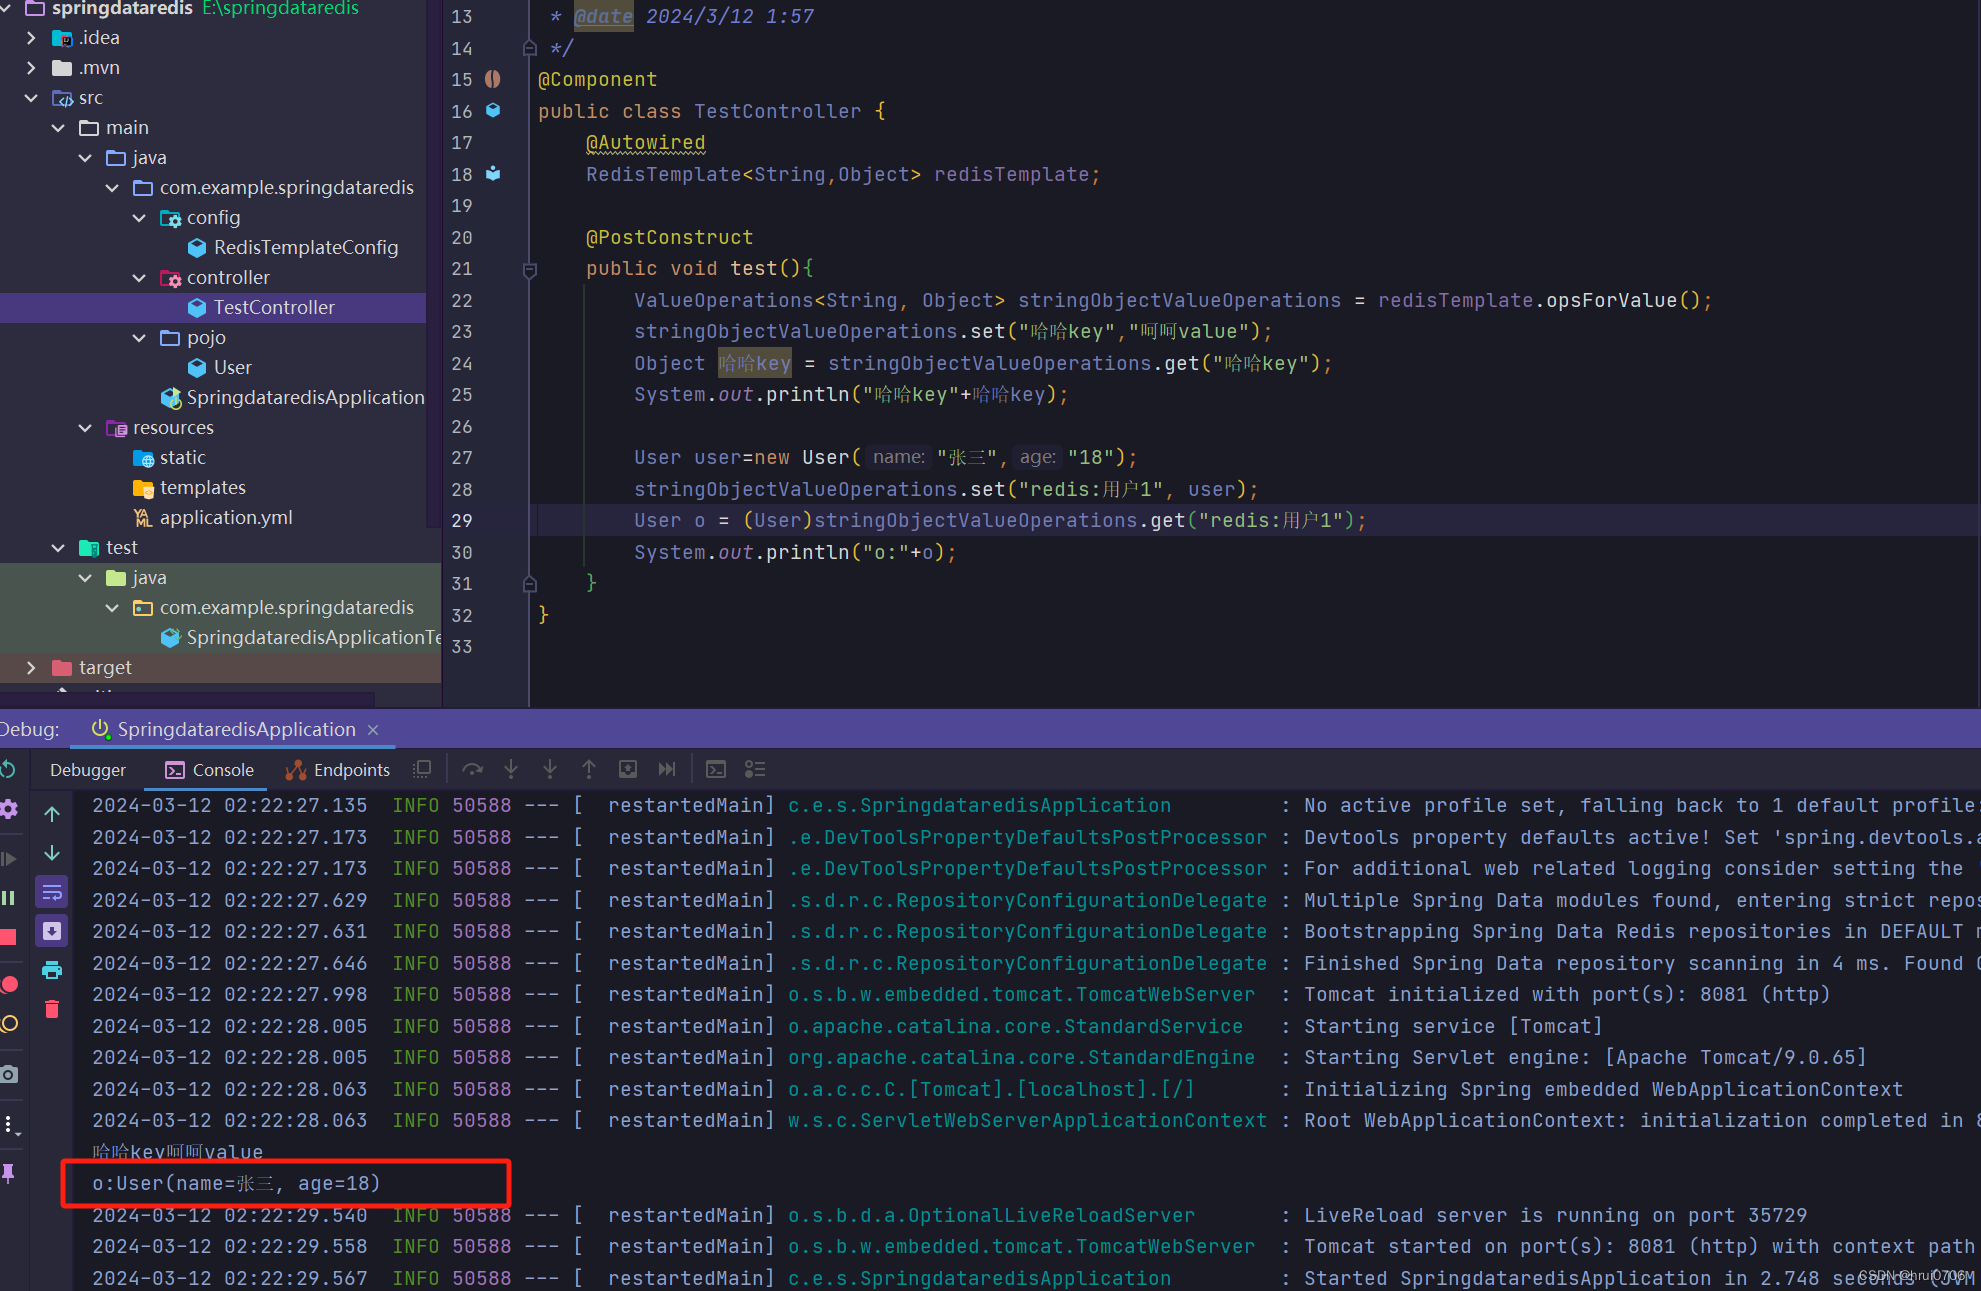Expand the target folder
Screen dimensions: 1981x1291
click(x=32, y=667)
